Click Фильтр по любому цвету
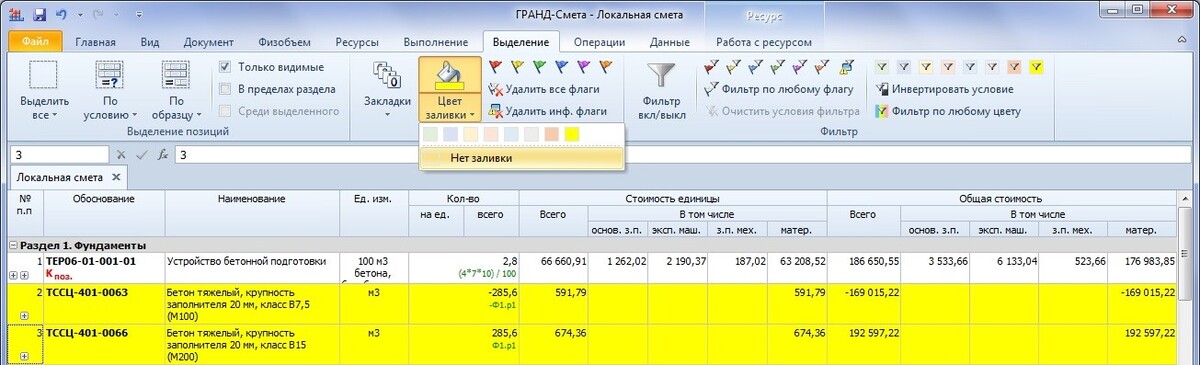The image size is (1200, 365). click(949, 111)
